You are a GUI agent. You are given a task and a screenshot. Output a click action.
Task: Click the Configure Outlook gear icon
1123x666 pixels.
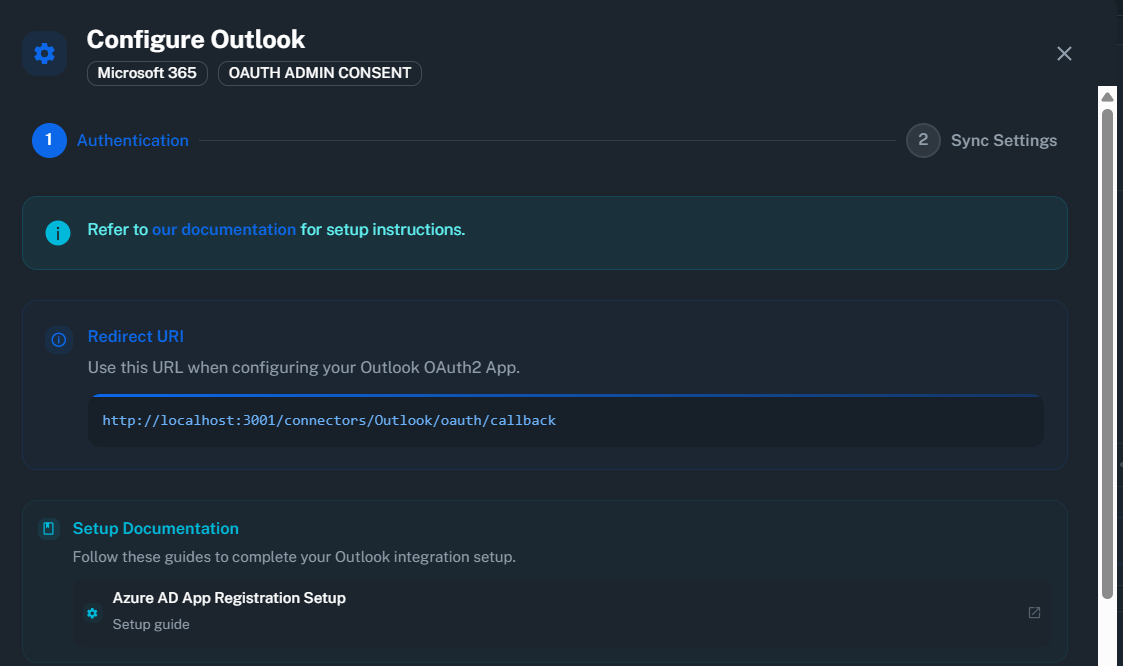[x=44, y=53]
